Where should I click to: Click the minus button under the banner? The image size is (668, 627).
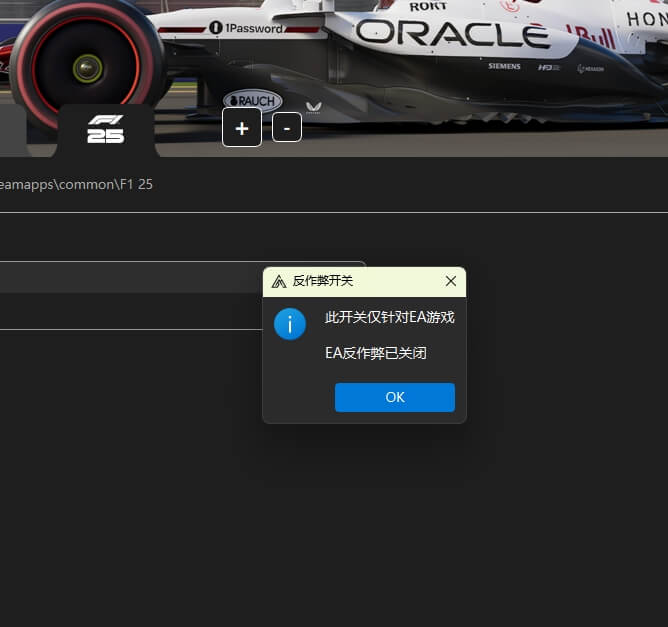click(287, 128)
